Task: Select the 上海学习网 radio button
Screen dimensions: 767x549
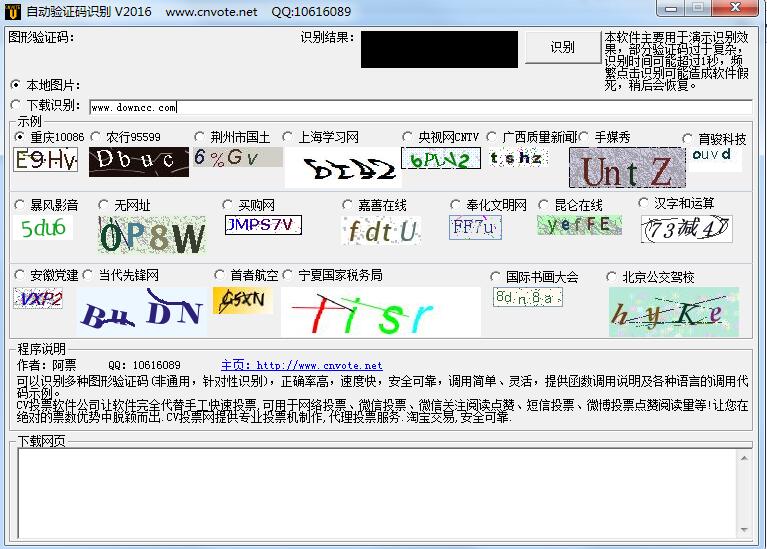Action: tap(288, 137)
